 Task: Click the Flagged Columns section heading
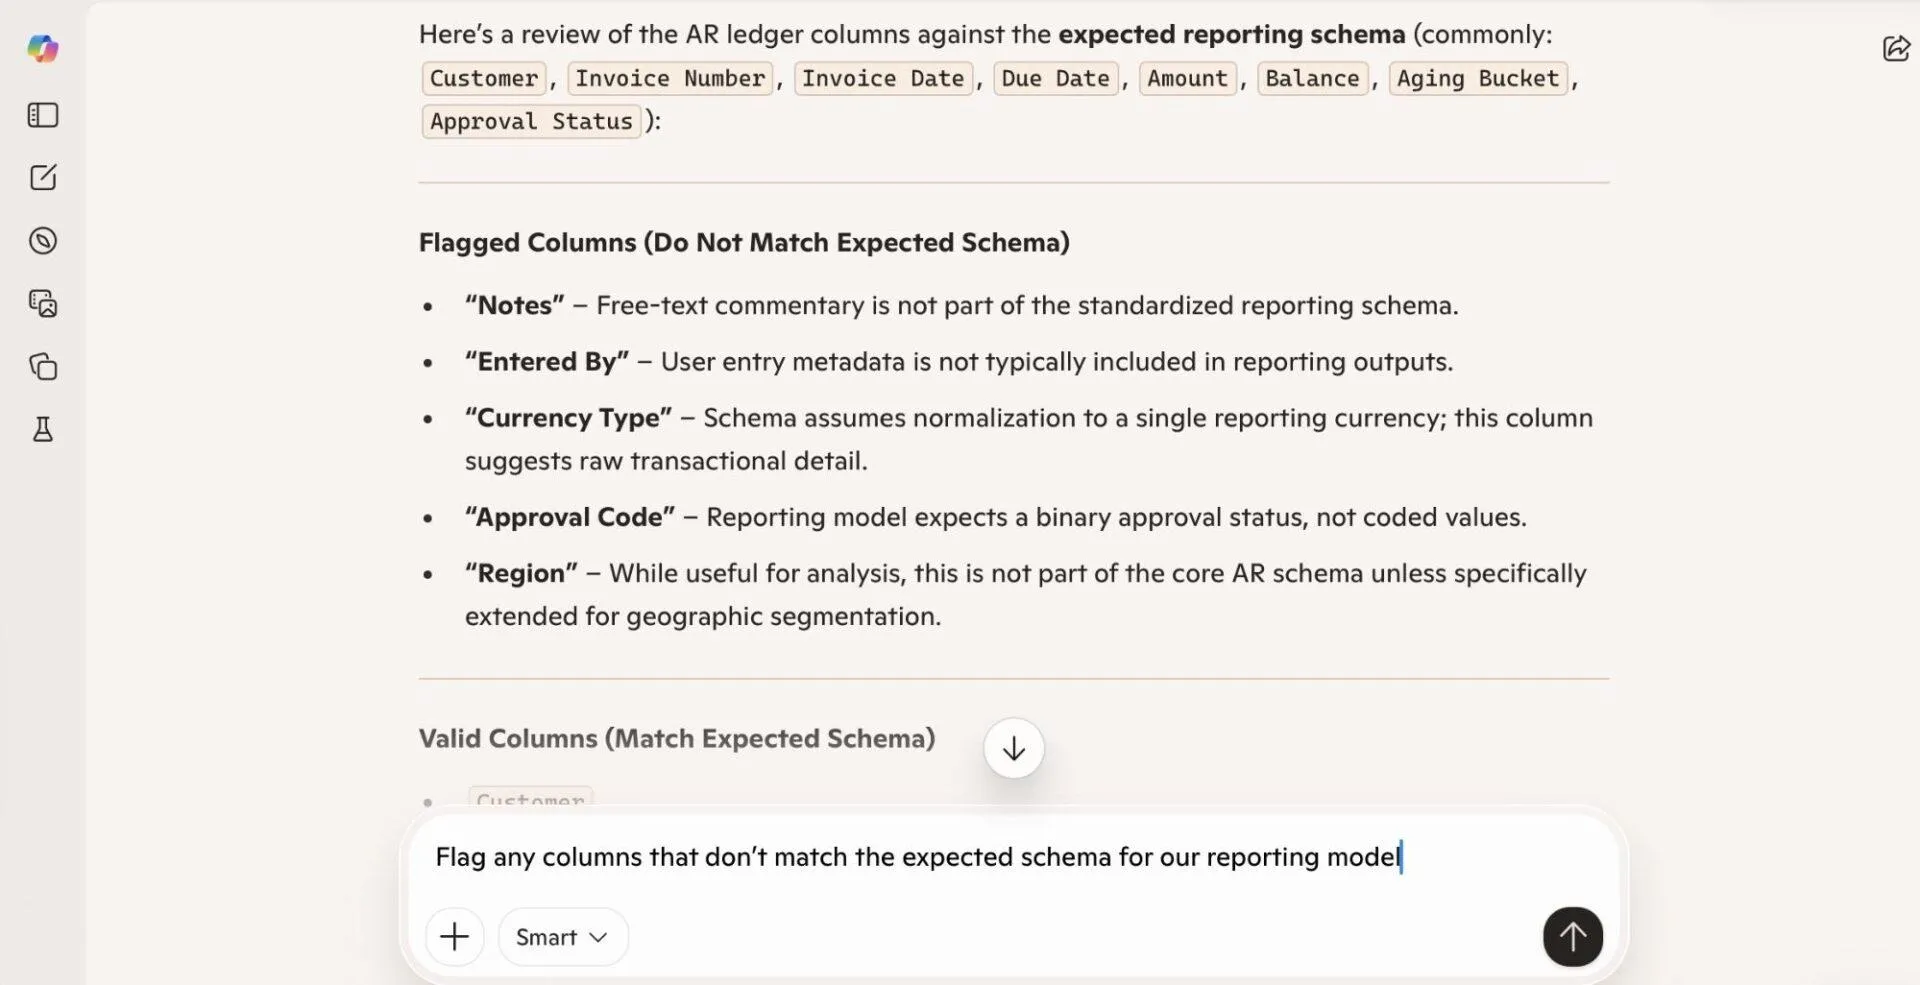744,242
